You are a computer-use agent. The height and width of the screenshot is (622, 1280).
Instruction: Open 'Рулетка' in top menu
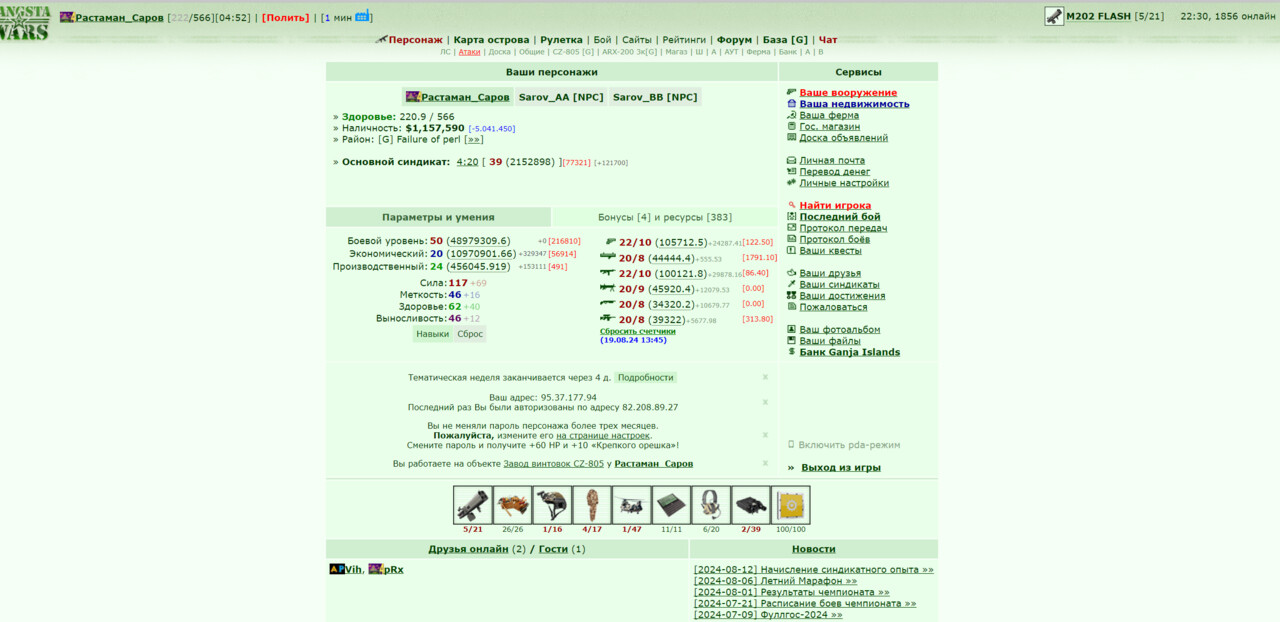[x=561, y=40]
